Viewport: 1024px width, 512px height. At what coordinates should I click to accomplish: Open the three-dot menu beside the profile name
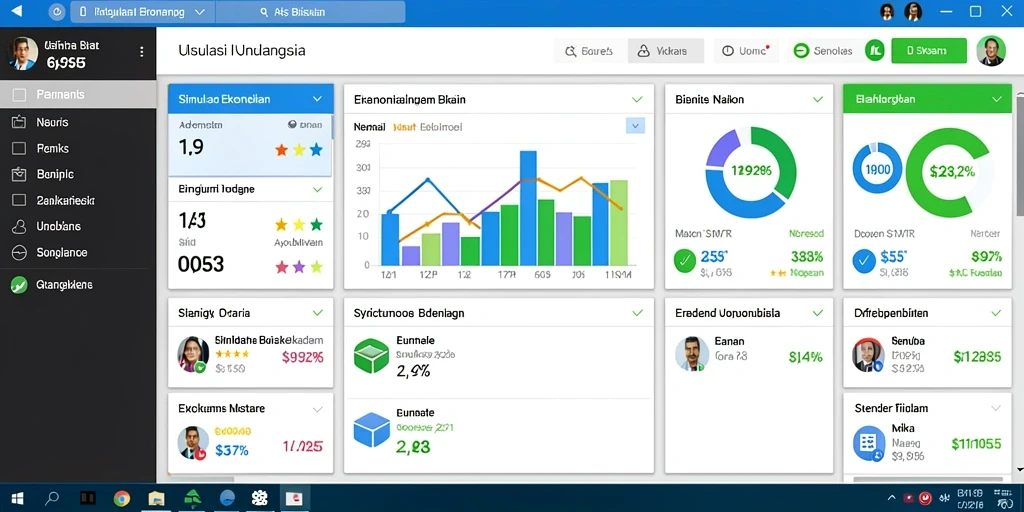(x=142, y=52)
